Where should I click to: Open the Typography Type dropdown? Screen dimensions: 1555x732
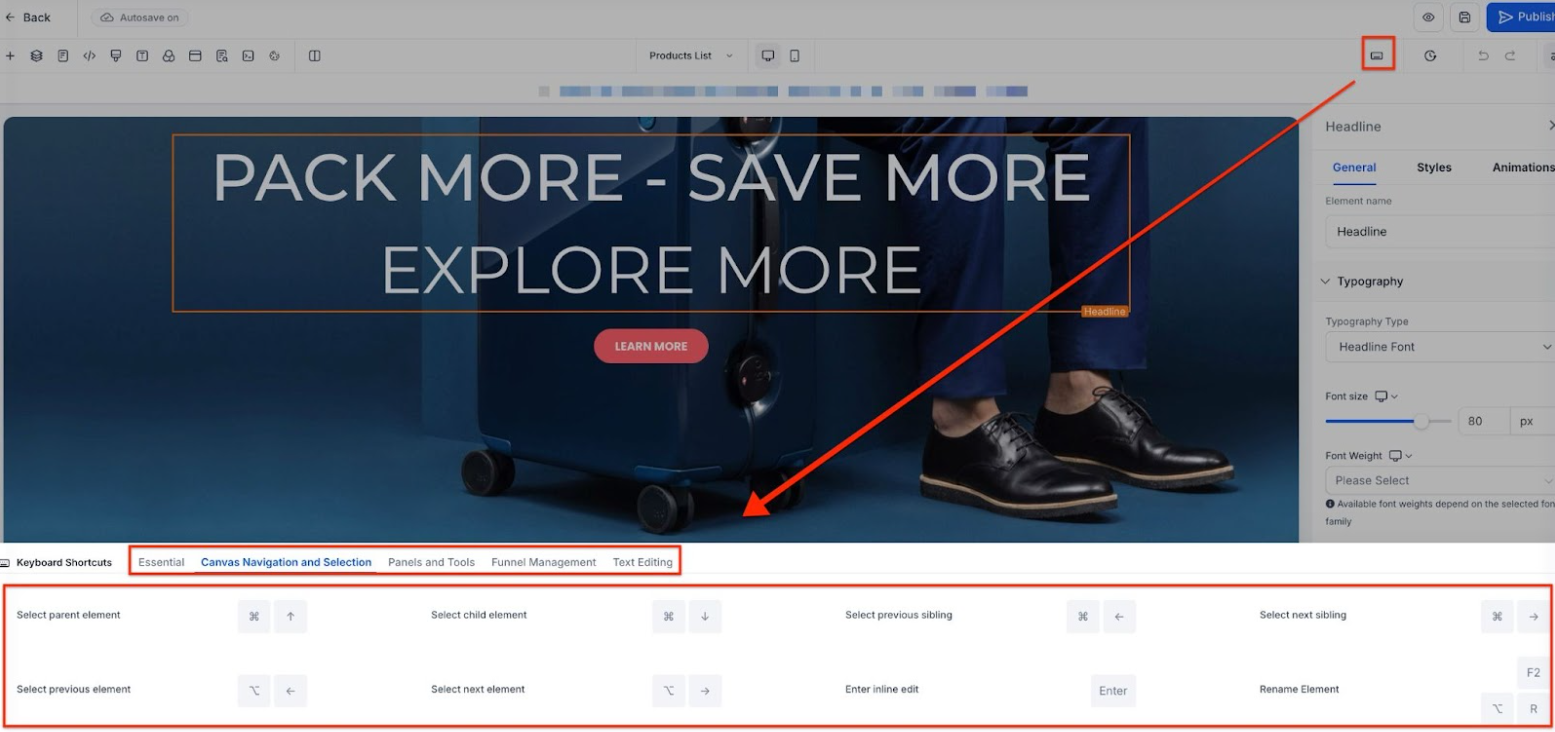(x=1438, y=347)
